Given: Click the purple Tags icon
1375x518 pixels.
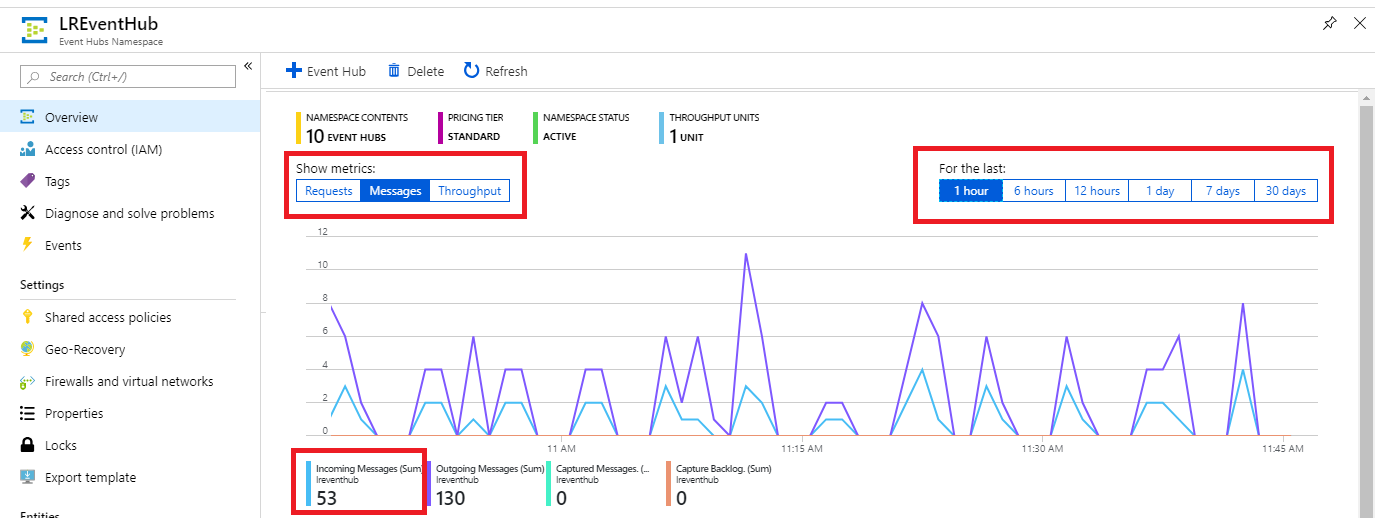Looking at the screenshot, I should click(27, 182).
